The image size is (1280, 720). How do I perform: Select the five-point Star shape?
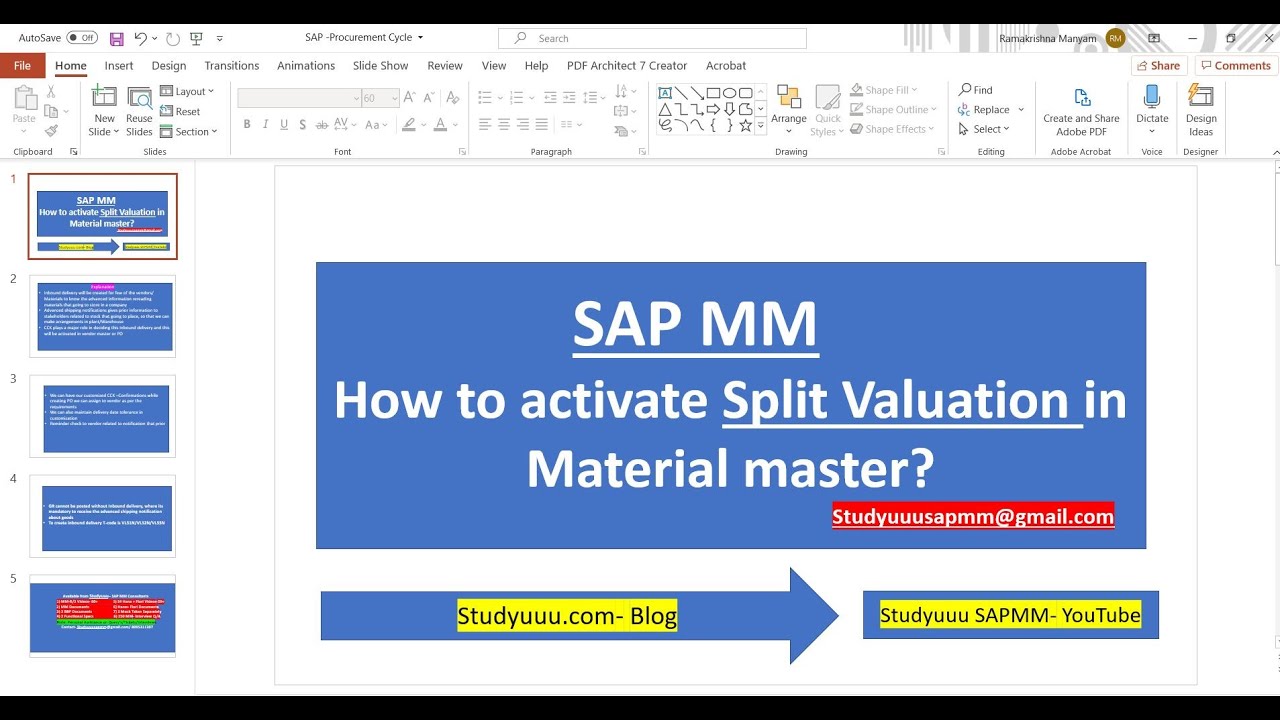click(746, 125)
